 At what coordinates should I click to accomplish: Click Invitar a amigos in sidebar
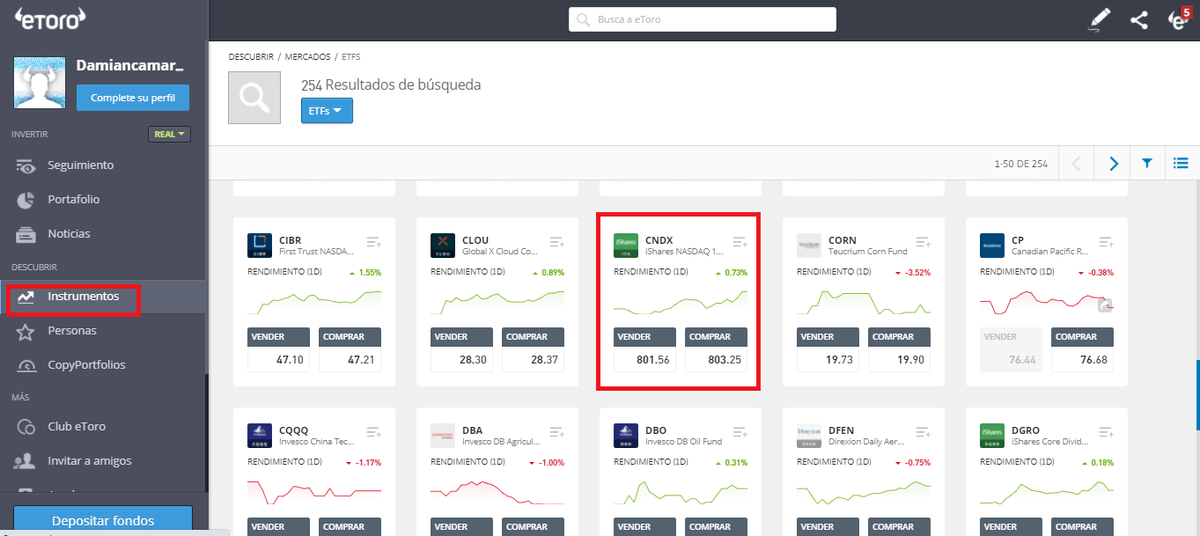pos(89,461)
